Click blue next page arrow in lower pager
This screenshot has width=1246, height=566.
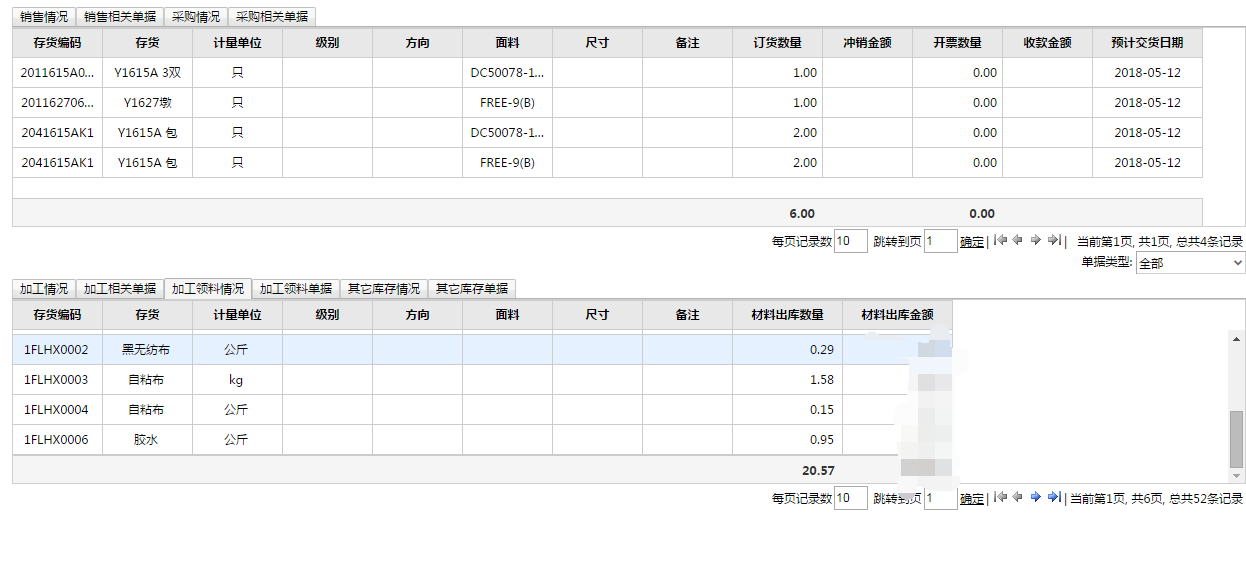point(1035,498)
